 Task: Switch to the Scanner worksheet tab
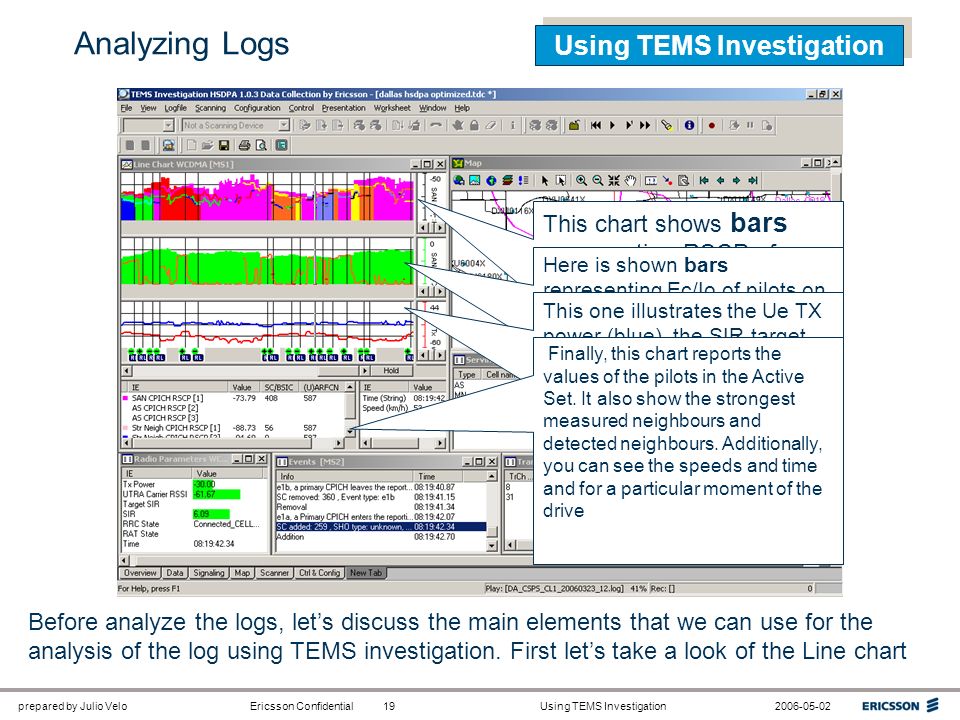point(274,573)
